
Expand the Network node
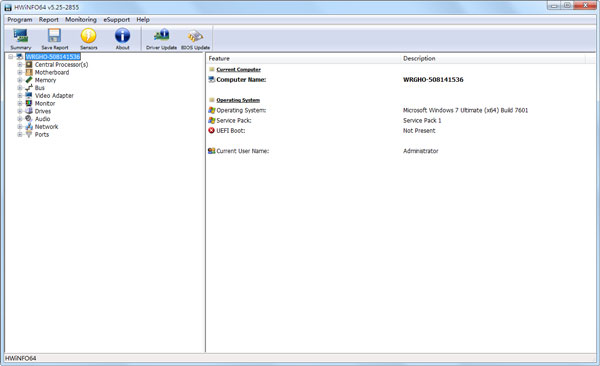click(x=20, y=126)
